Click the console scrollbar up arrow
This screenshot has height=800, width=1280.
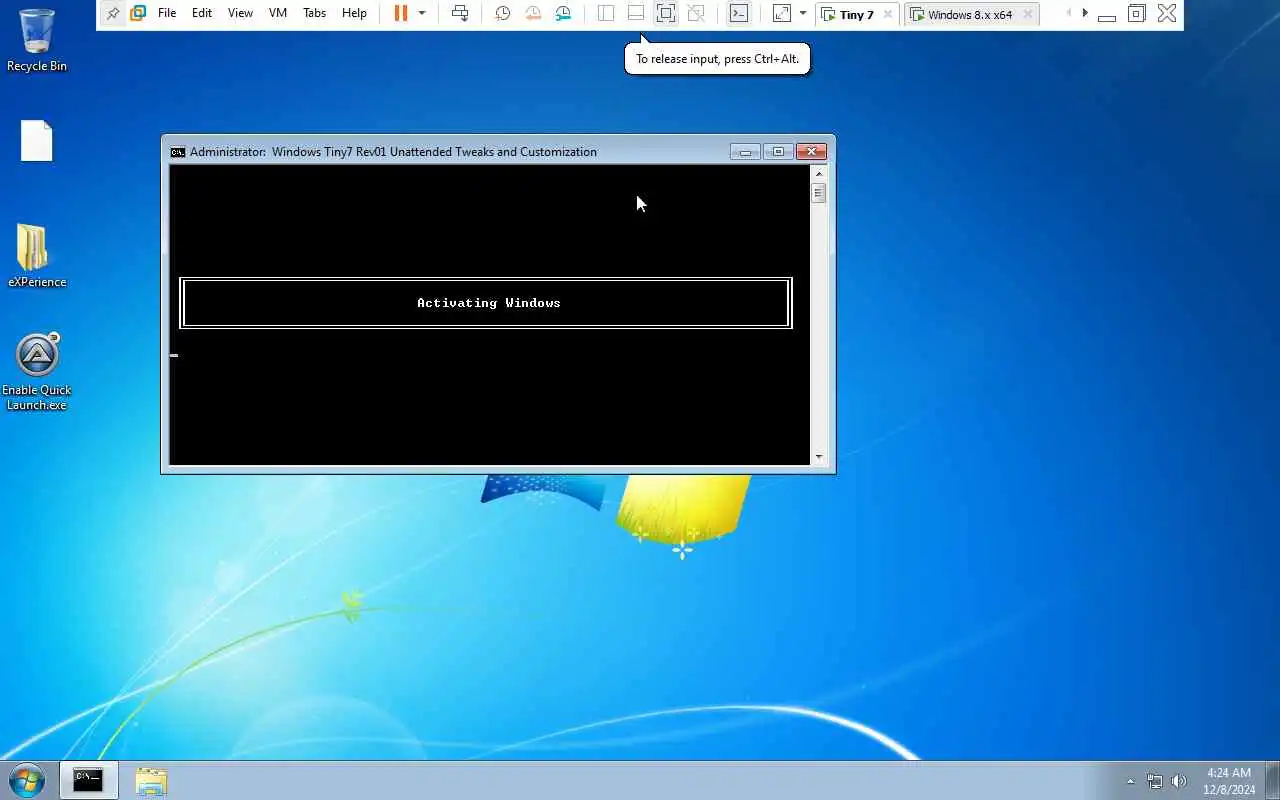pyautogui.click(x=819, y=173)
